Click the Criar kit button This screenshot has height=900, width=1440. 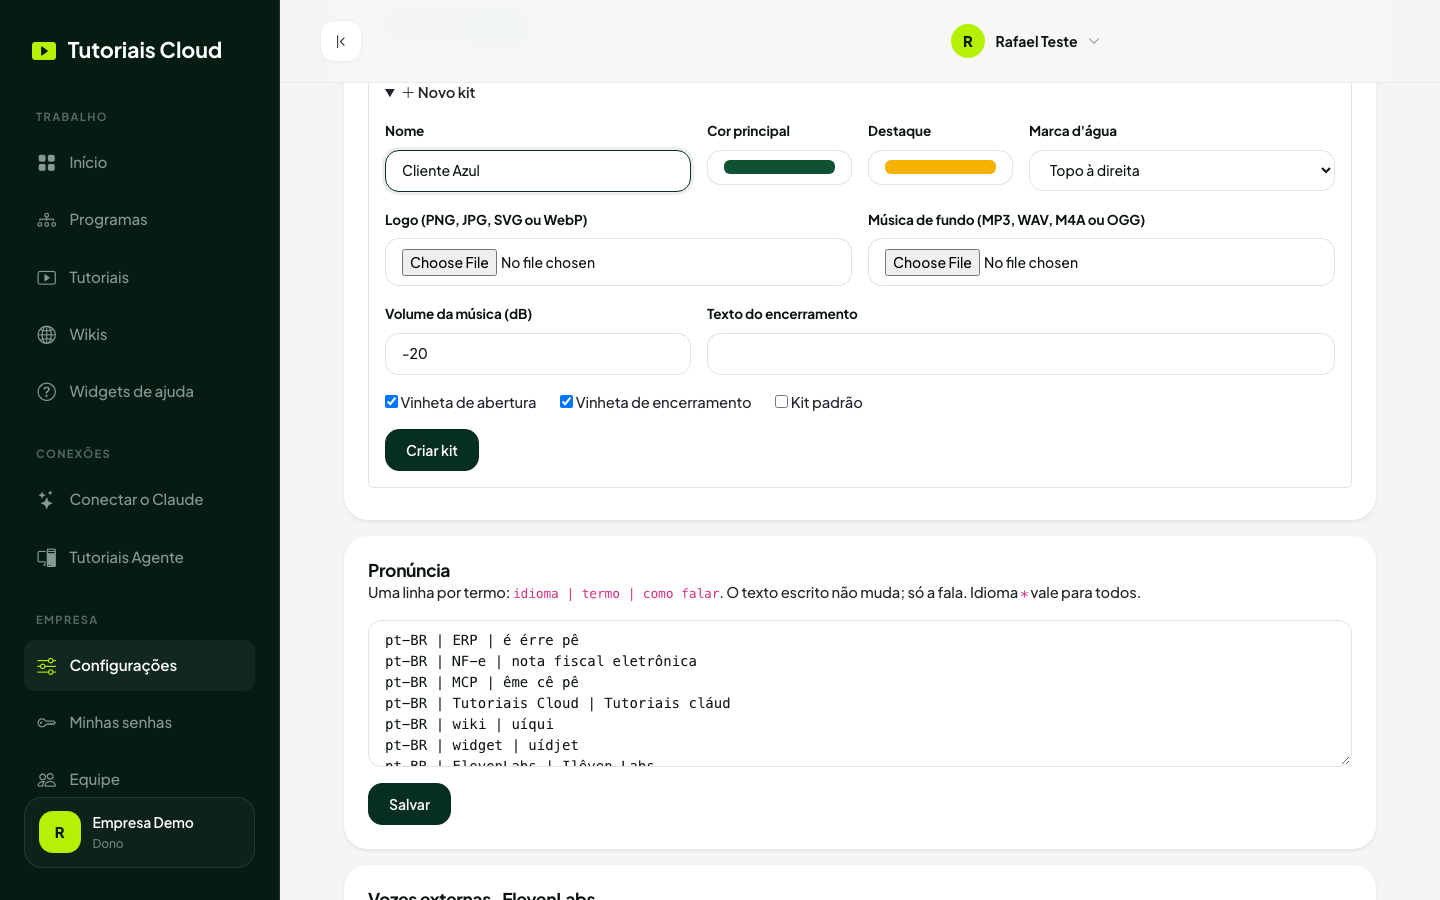[432, 450]
